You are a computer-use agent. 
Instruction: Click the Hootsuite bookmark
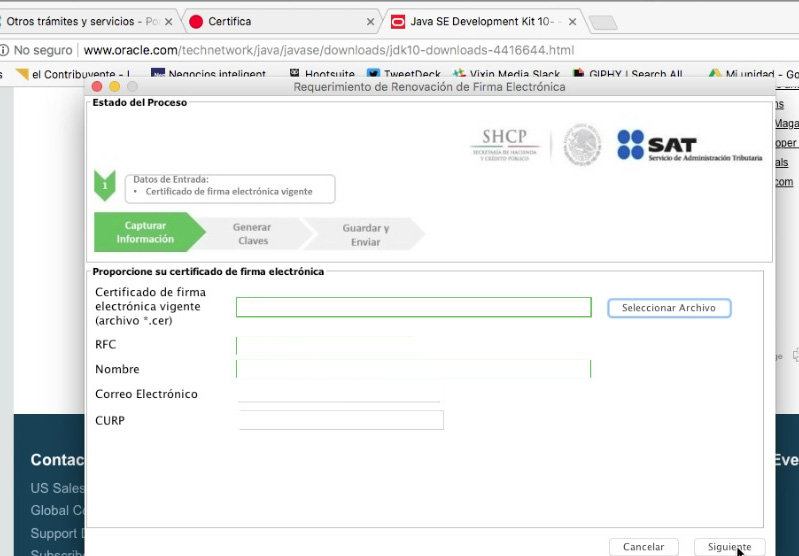[327, 74]
